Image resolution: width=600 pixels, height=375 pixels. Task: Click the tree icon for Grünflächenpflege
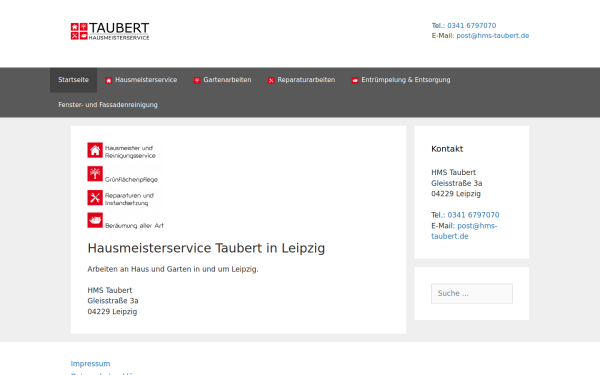click(95, 174)
